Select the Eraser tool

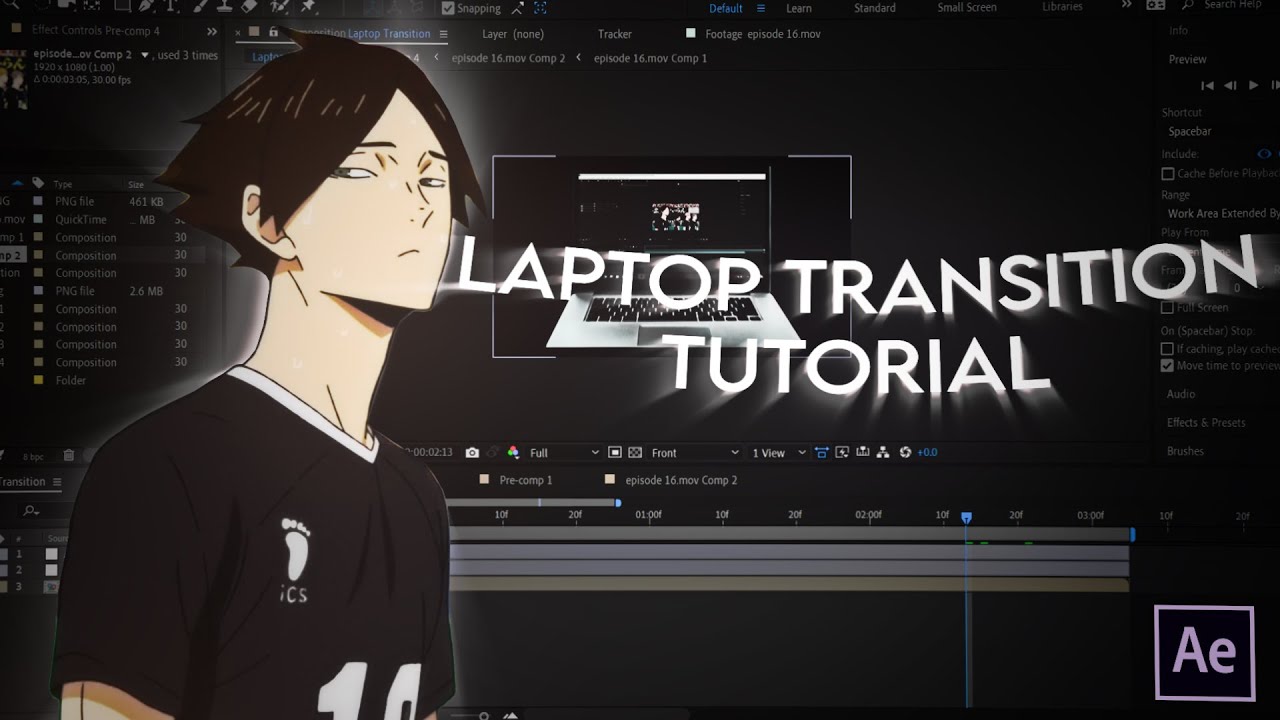click(250, 6)
